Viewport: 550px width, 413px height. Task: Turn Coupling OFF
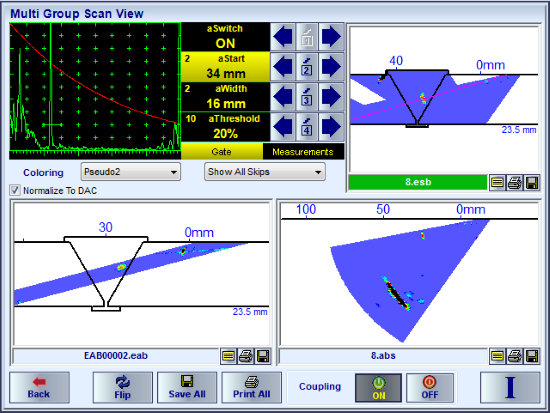(x=430, y=388)
